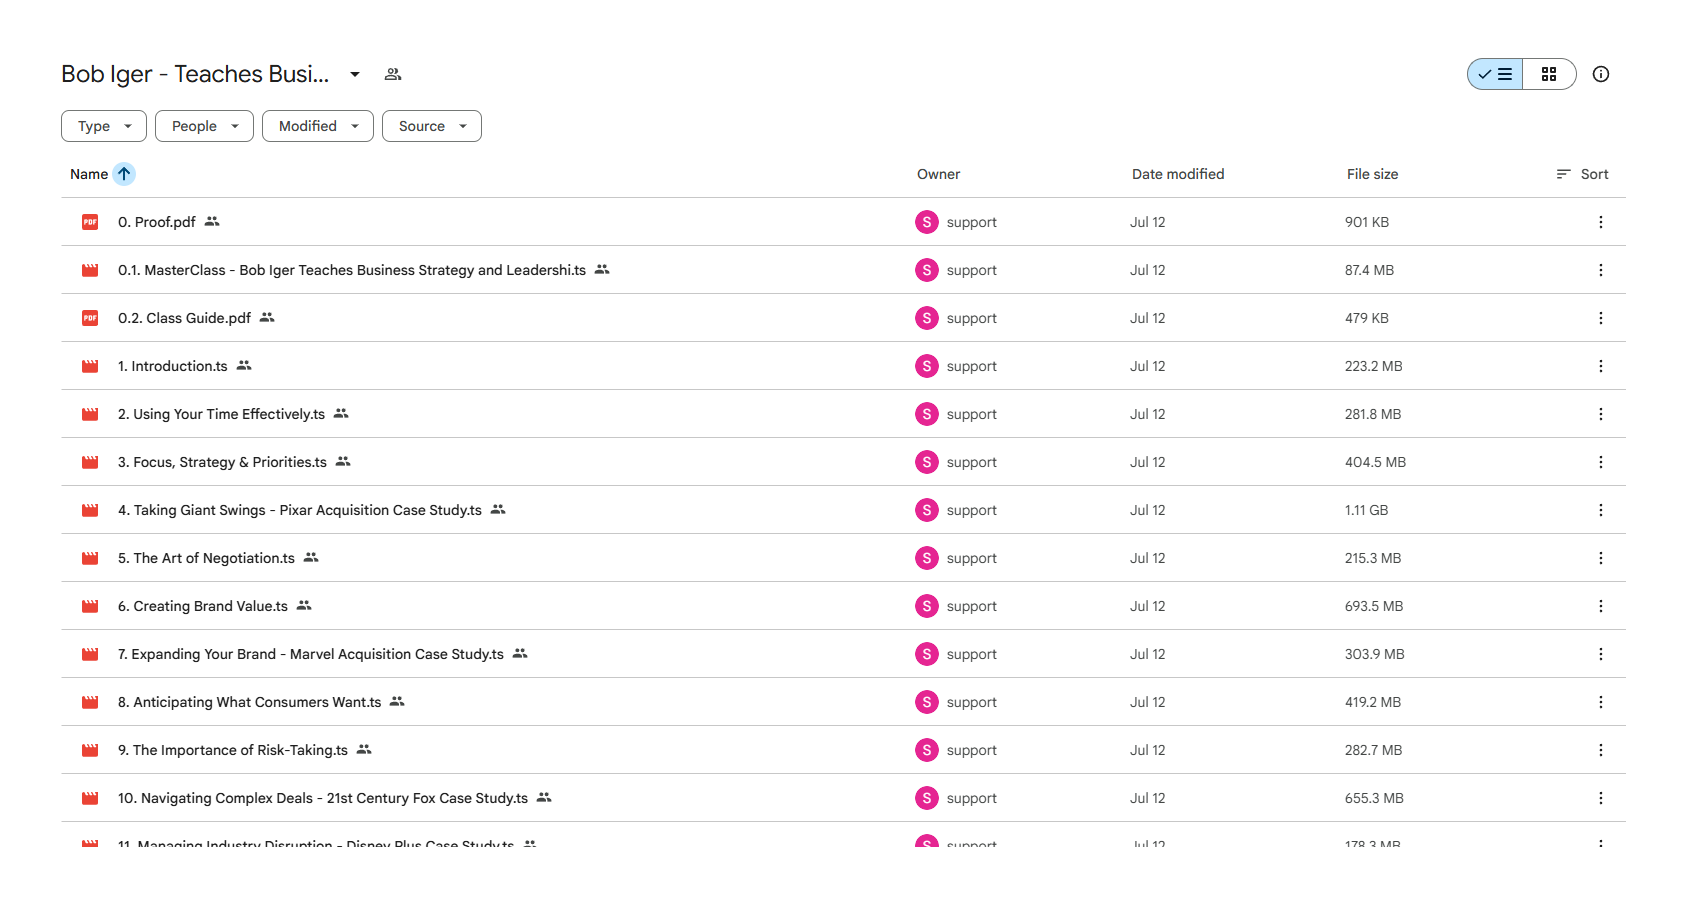Open more actions for 0. Proof.pdf
Image resolution: width=1688 pixels, height=920 pixels.
pyautogui.click(x=1601, y=222)
